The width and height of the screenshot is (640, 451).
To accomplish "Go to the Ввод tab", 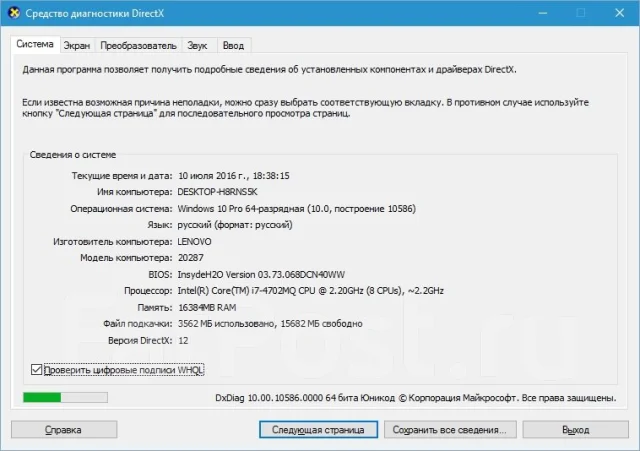I will point(233,46).
